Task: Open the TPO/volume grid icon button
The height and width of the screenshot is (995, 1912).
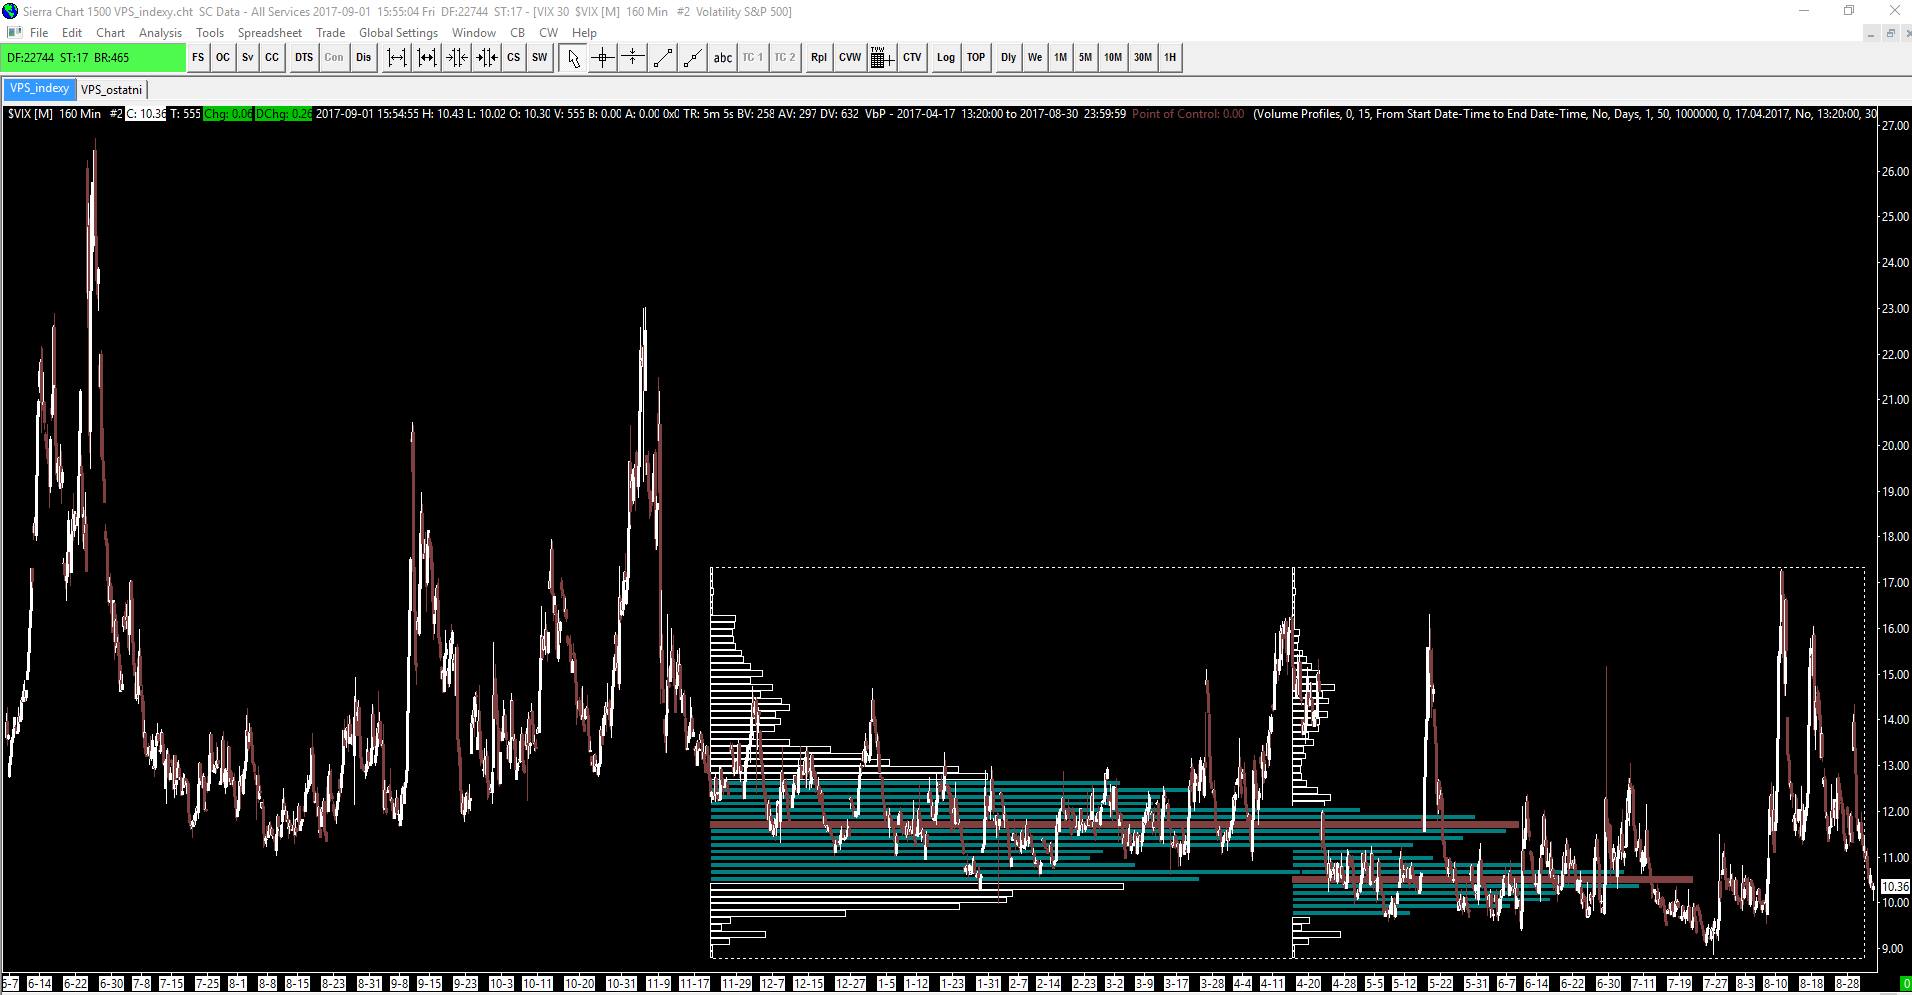Action: [881, 58]
